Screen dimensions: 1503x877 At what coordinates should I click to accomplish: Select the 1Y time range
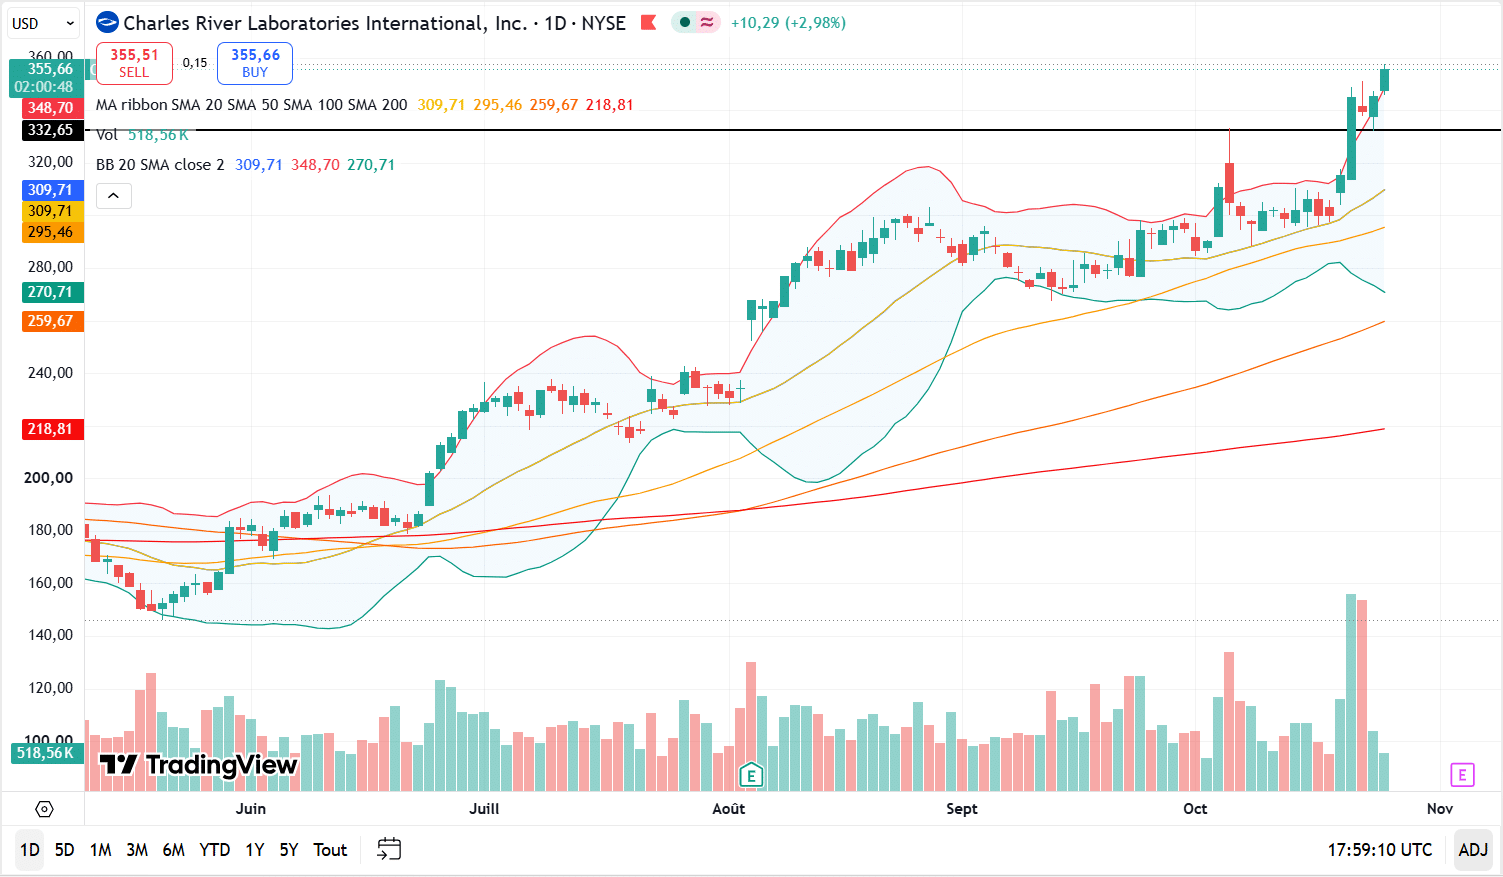[x=255, y=850]
